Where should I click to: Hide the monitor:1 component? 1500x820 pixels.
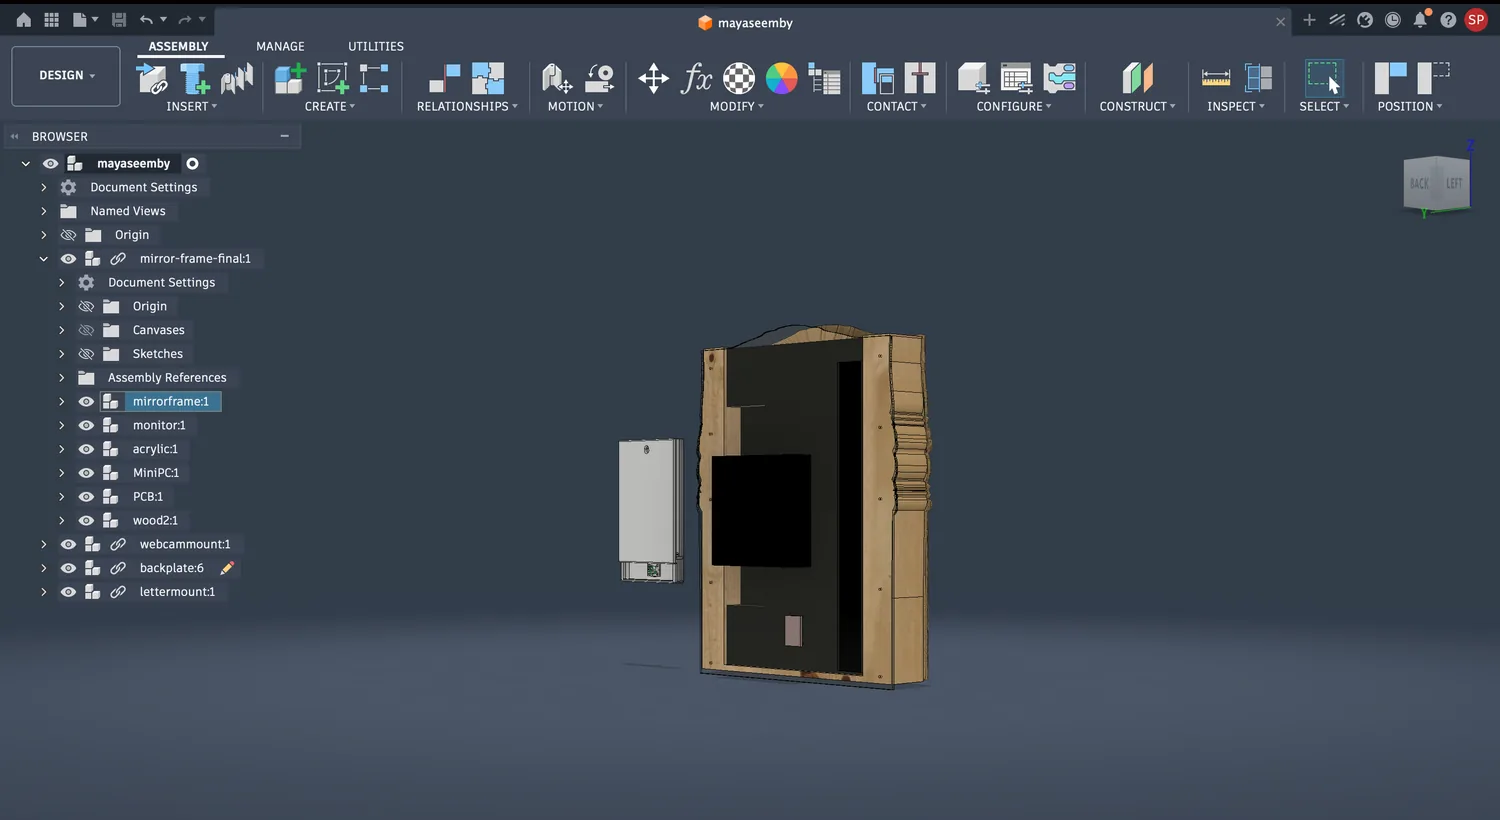pos(86,425)
